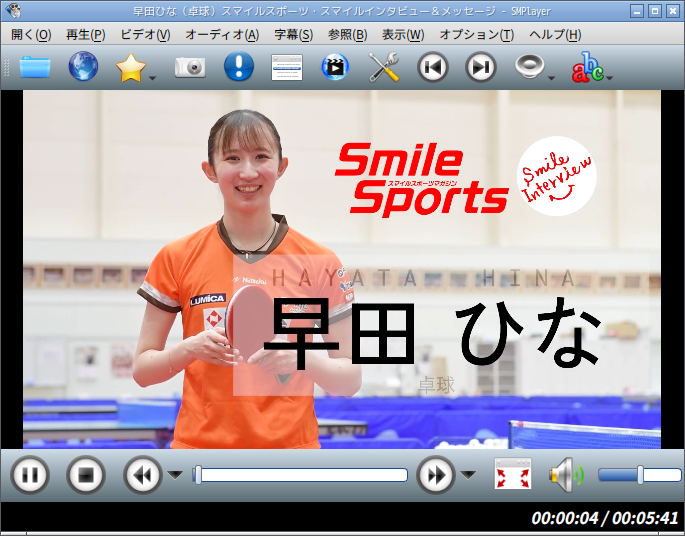
Task: Expand the favorites star dropdown arrow
Action: point(152,78)
